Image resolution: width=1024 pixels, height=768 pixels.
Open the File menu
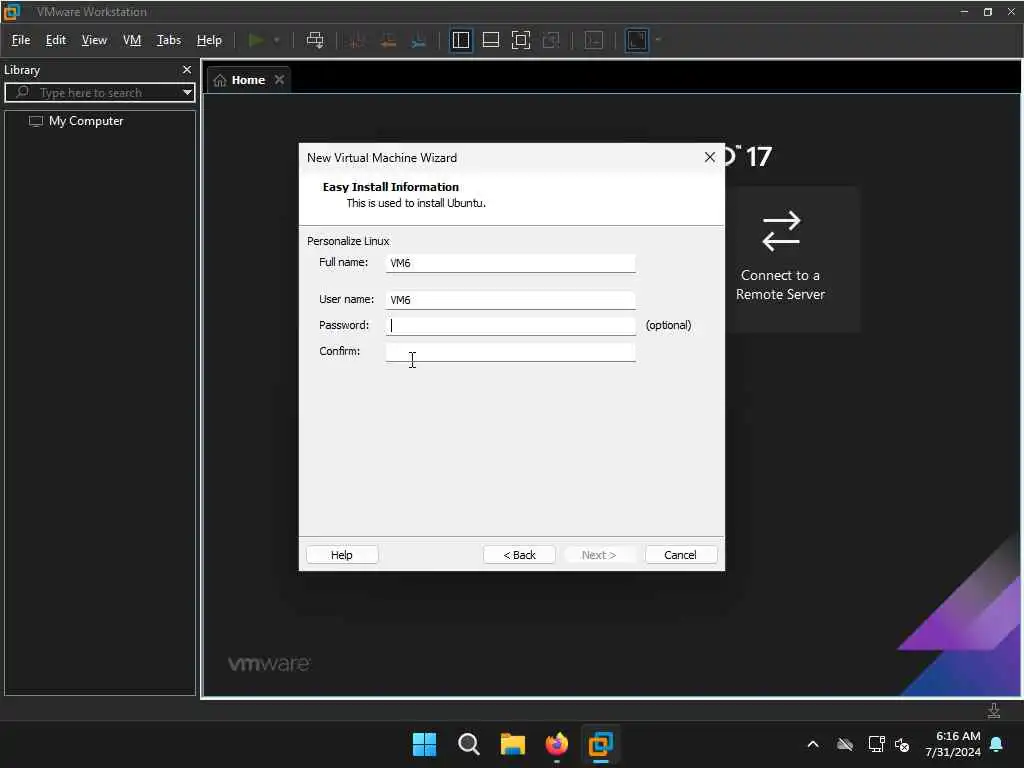point(21,40)
